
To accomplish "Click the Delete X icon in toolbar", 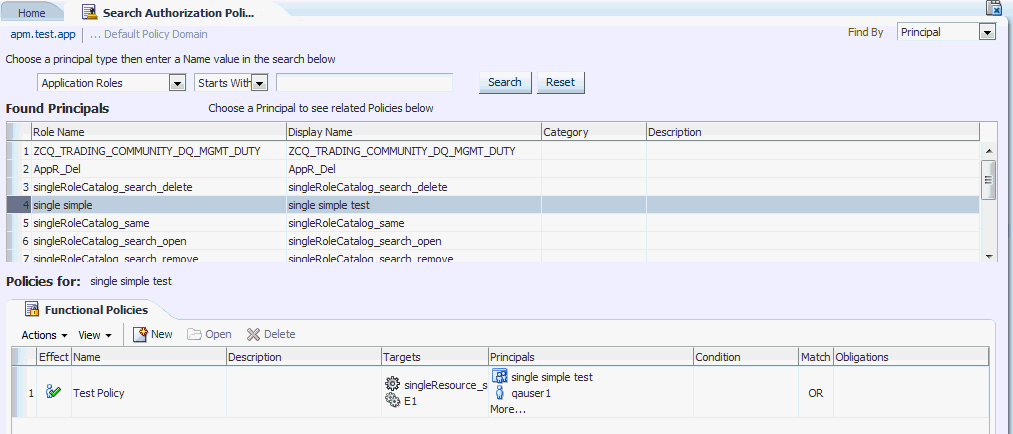I will point(253,334).
